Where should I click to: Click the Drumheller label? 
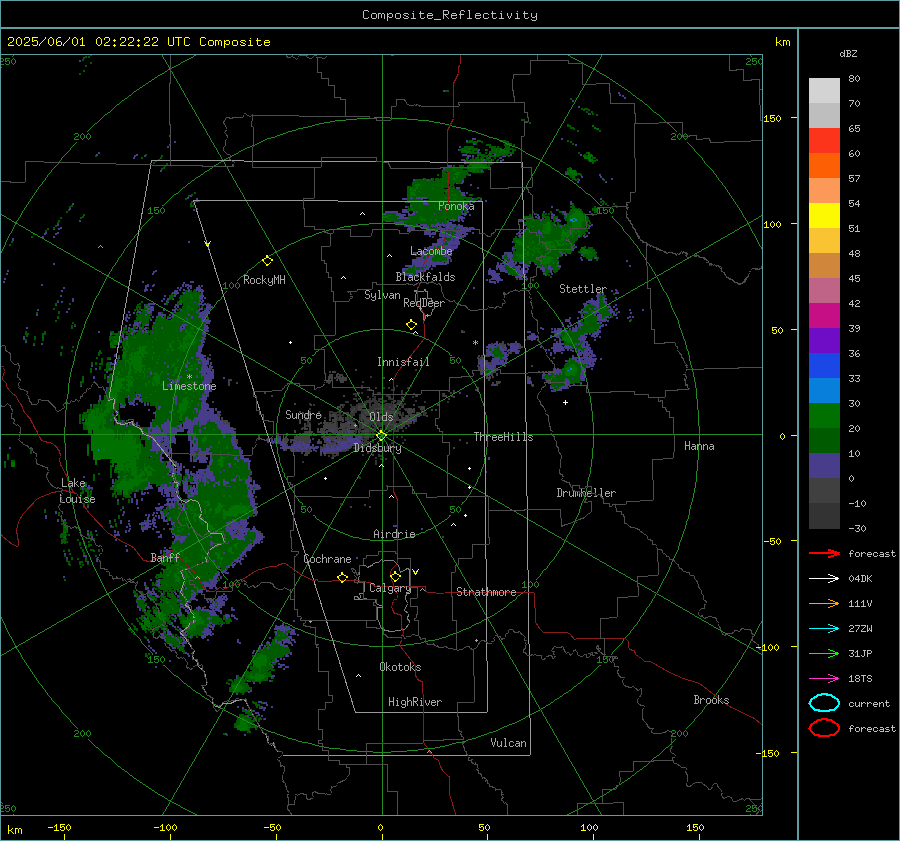586,493
